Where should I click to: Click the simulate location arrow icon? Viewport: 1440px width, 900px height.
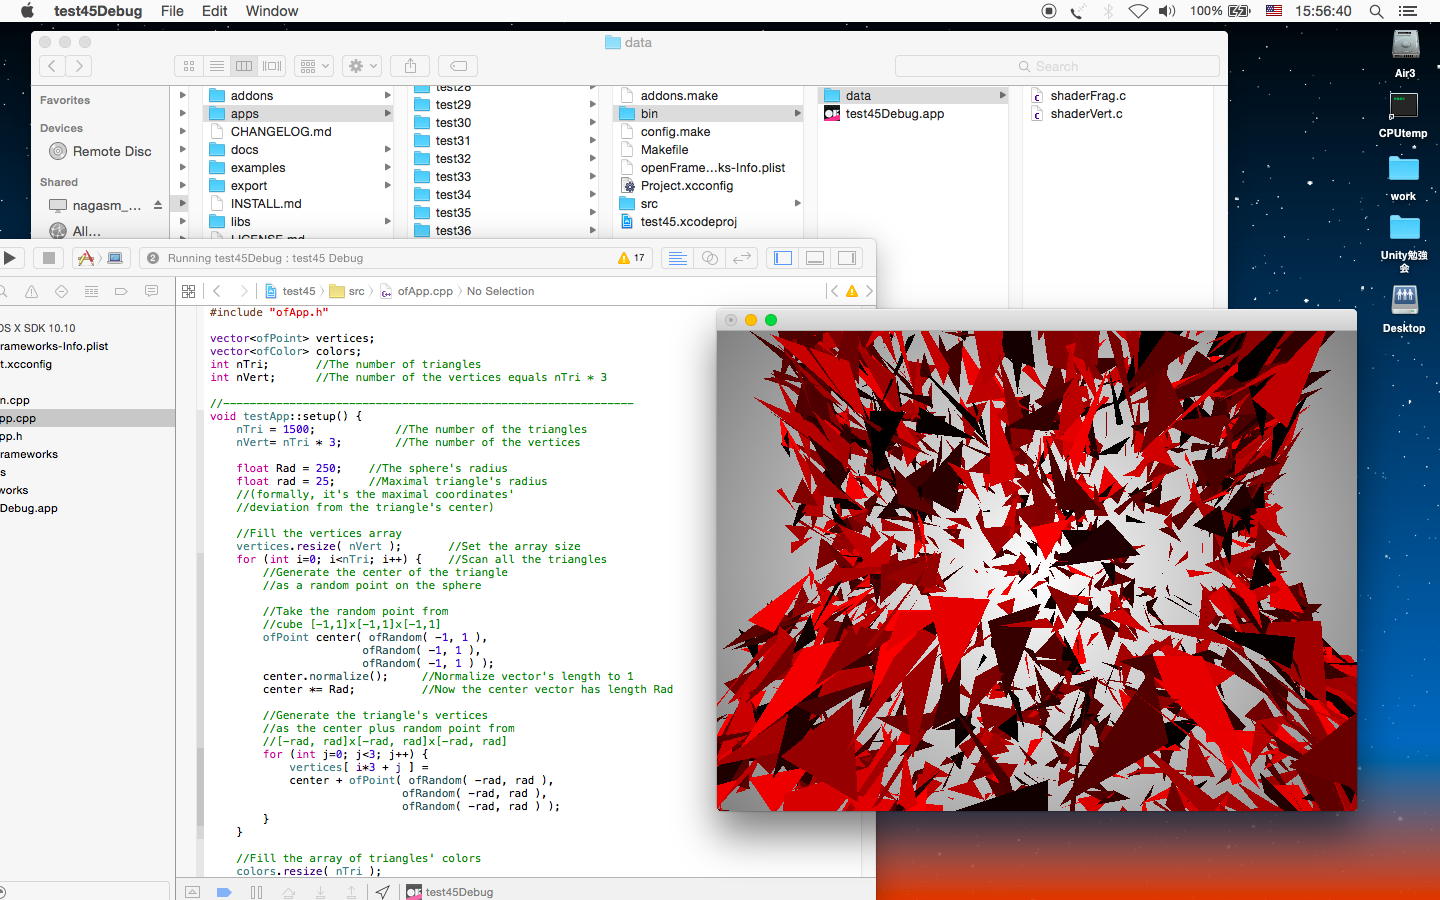coord(382,892)
